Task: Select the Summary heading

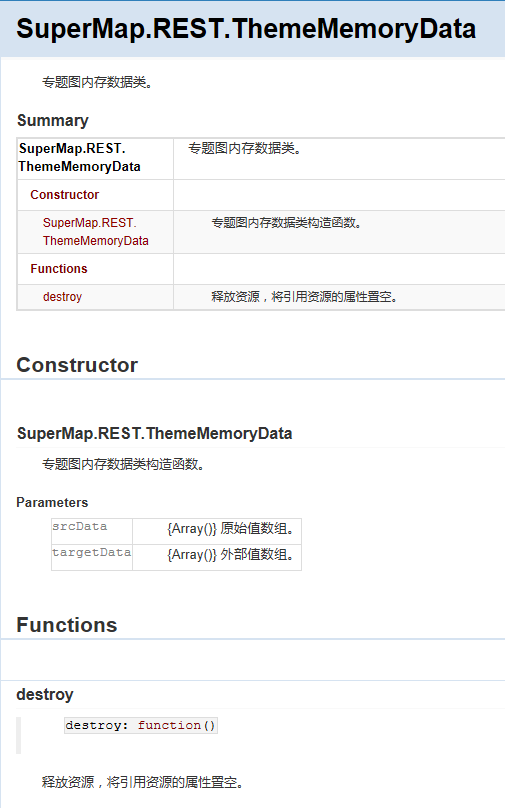Action: (53, 121)
